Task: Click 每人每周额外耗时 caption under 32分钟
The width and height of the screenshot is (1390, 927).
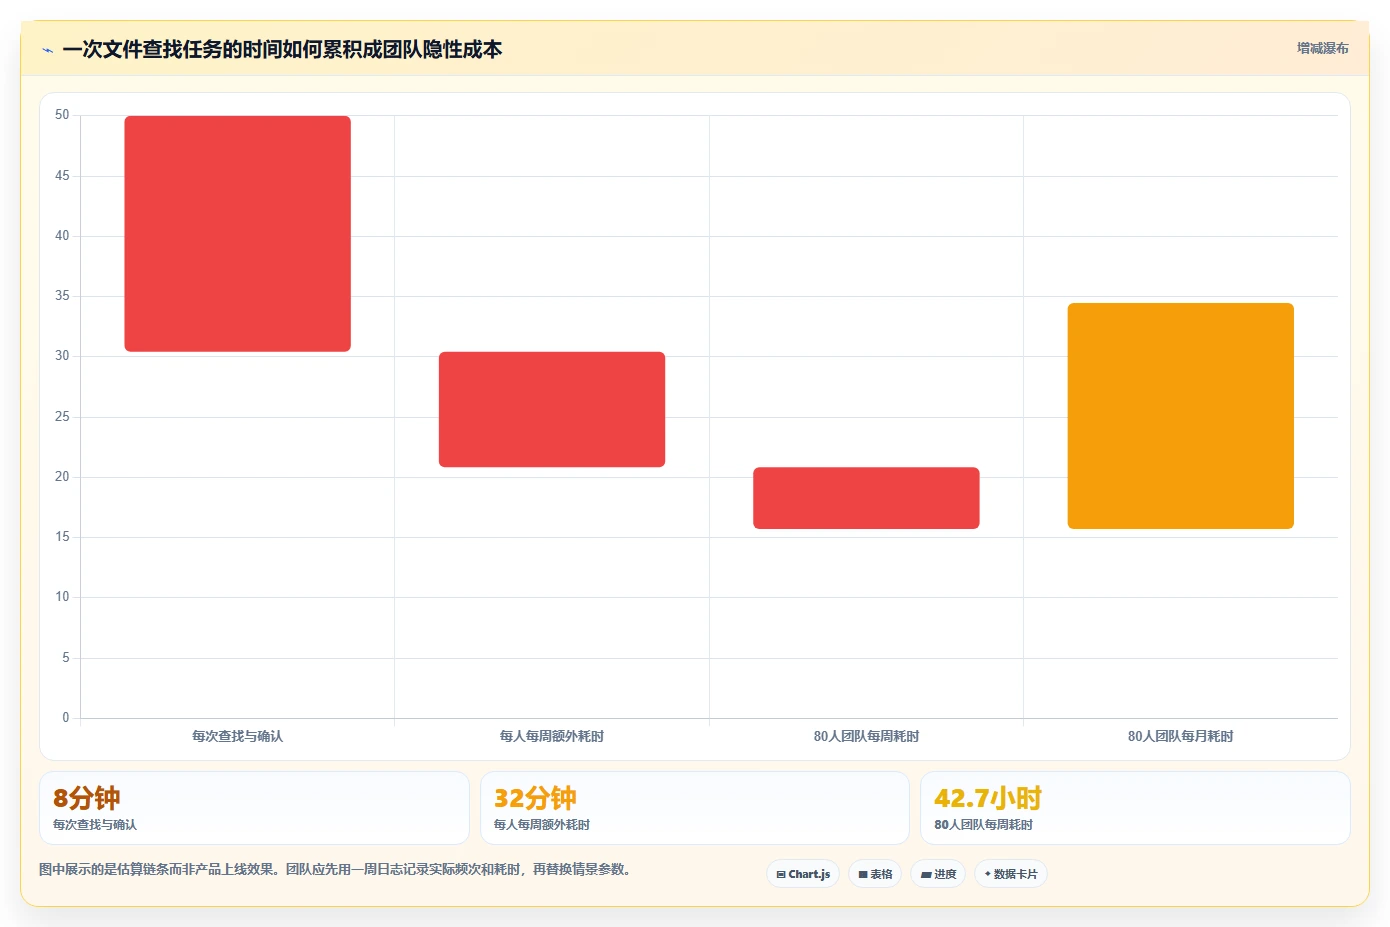Action: tap(542, 825)
